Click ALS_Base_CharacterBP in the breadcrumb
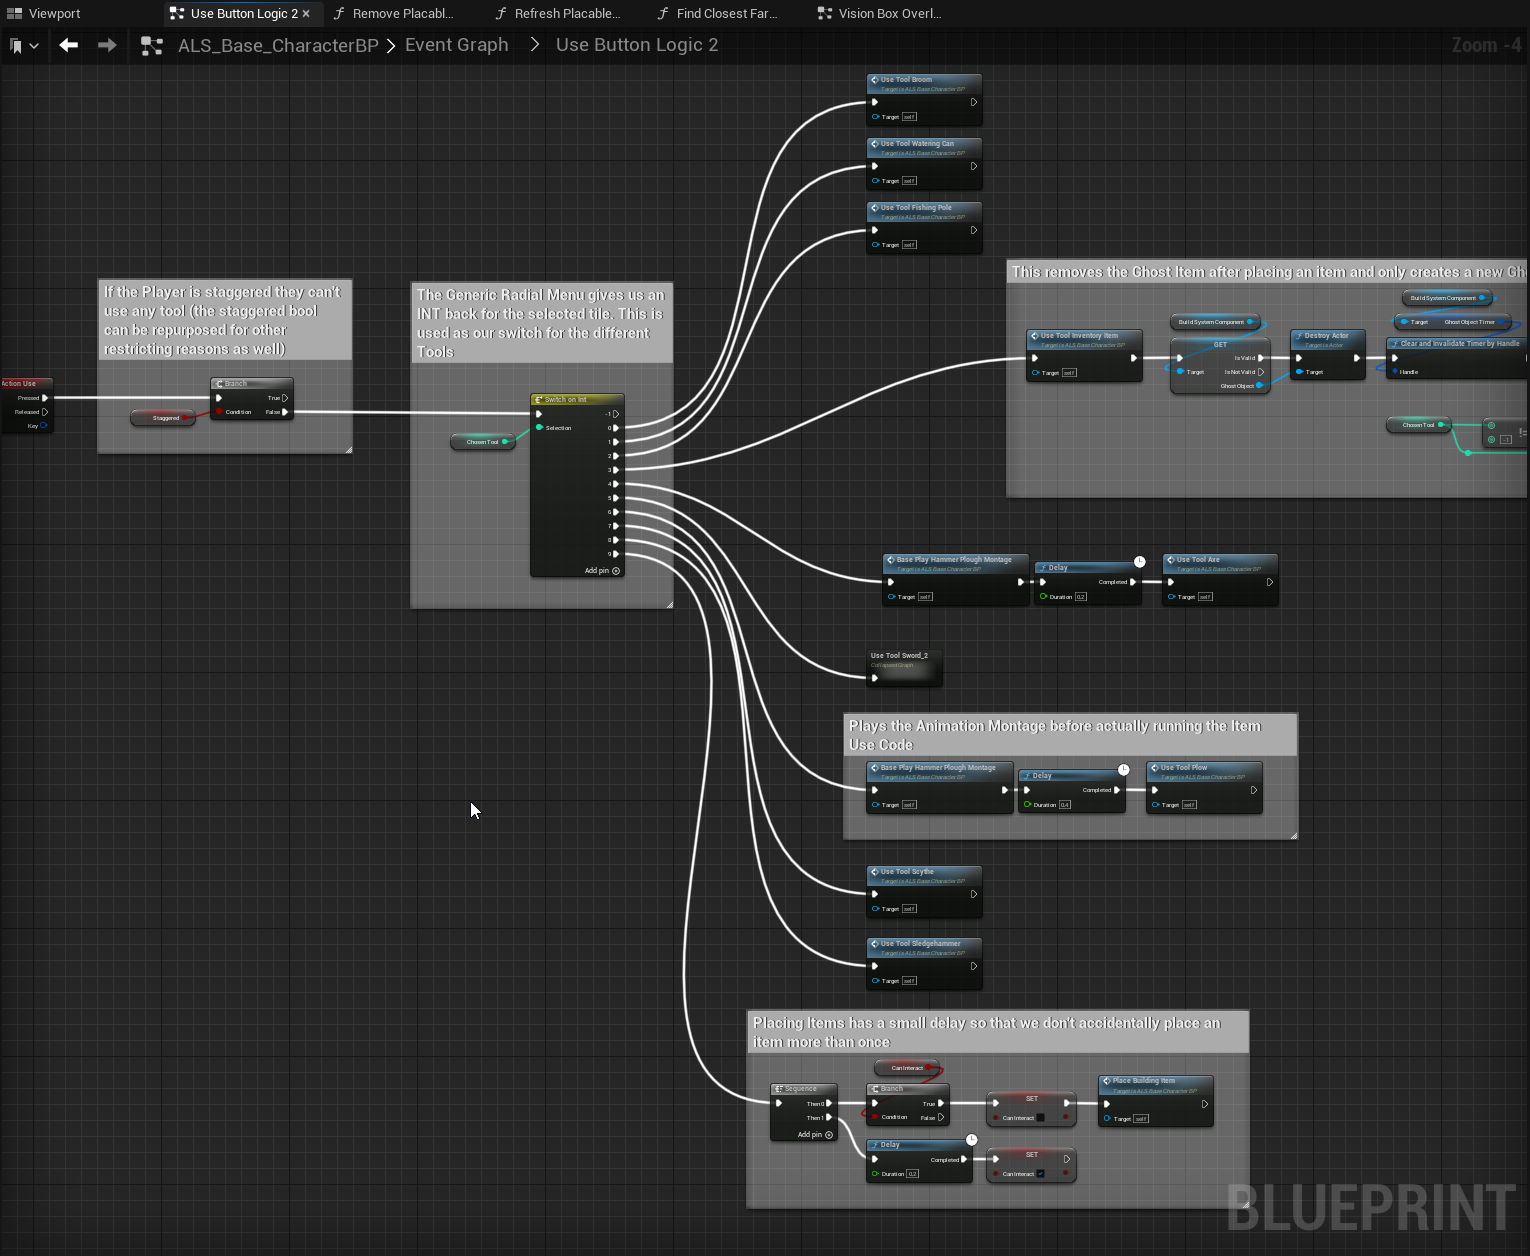1530x1256 pixels. point(278,46)
